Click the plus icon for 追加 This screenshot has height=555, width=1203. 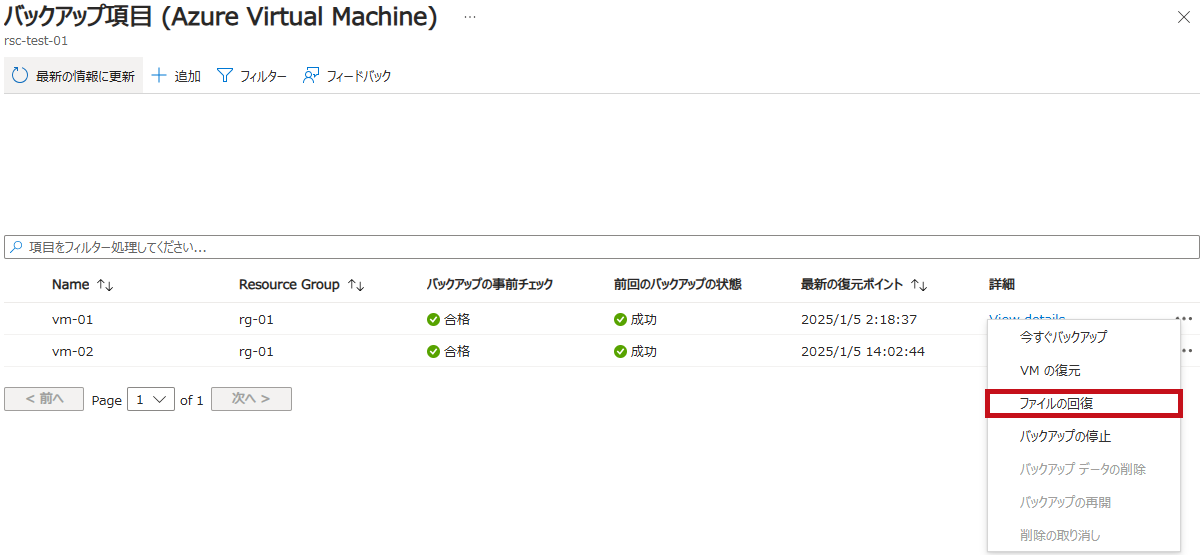point(159,76)
